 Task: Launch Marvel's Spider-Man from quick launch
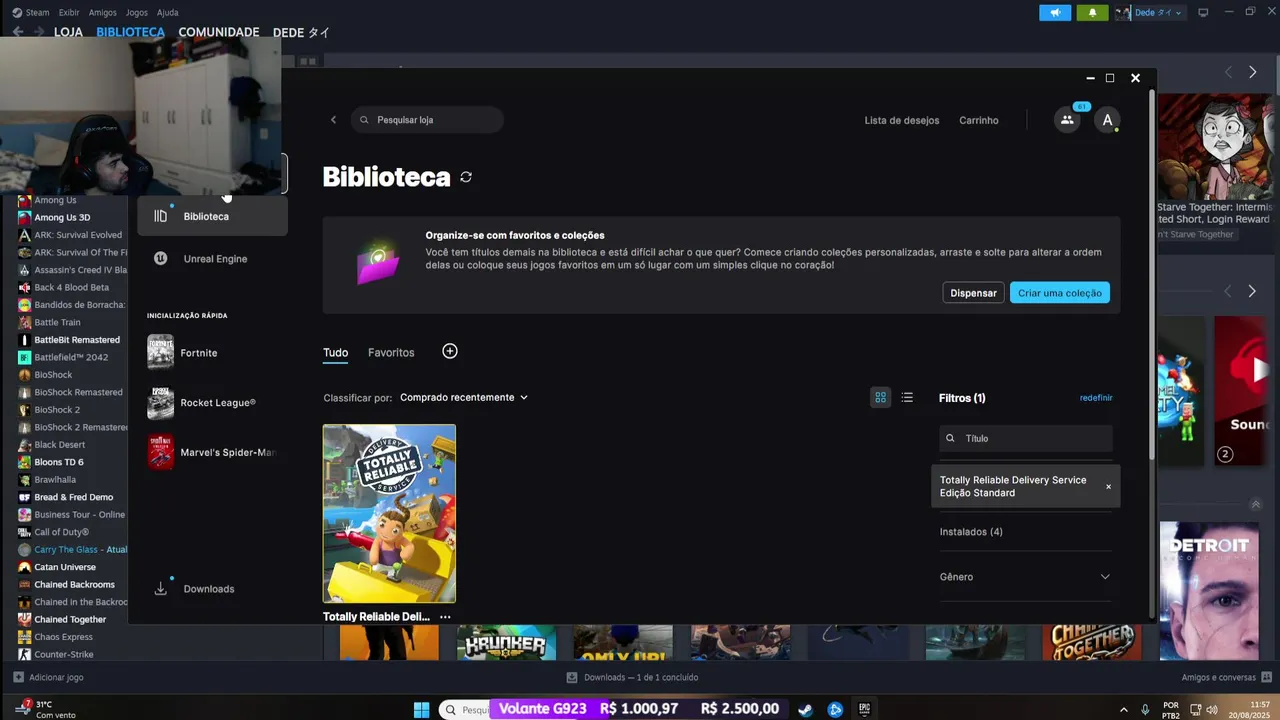click(x=212, y=452)
